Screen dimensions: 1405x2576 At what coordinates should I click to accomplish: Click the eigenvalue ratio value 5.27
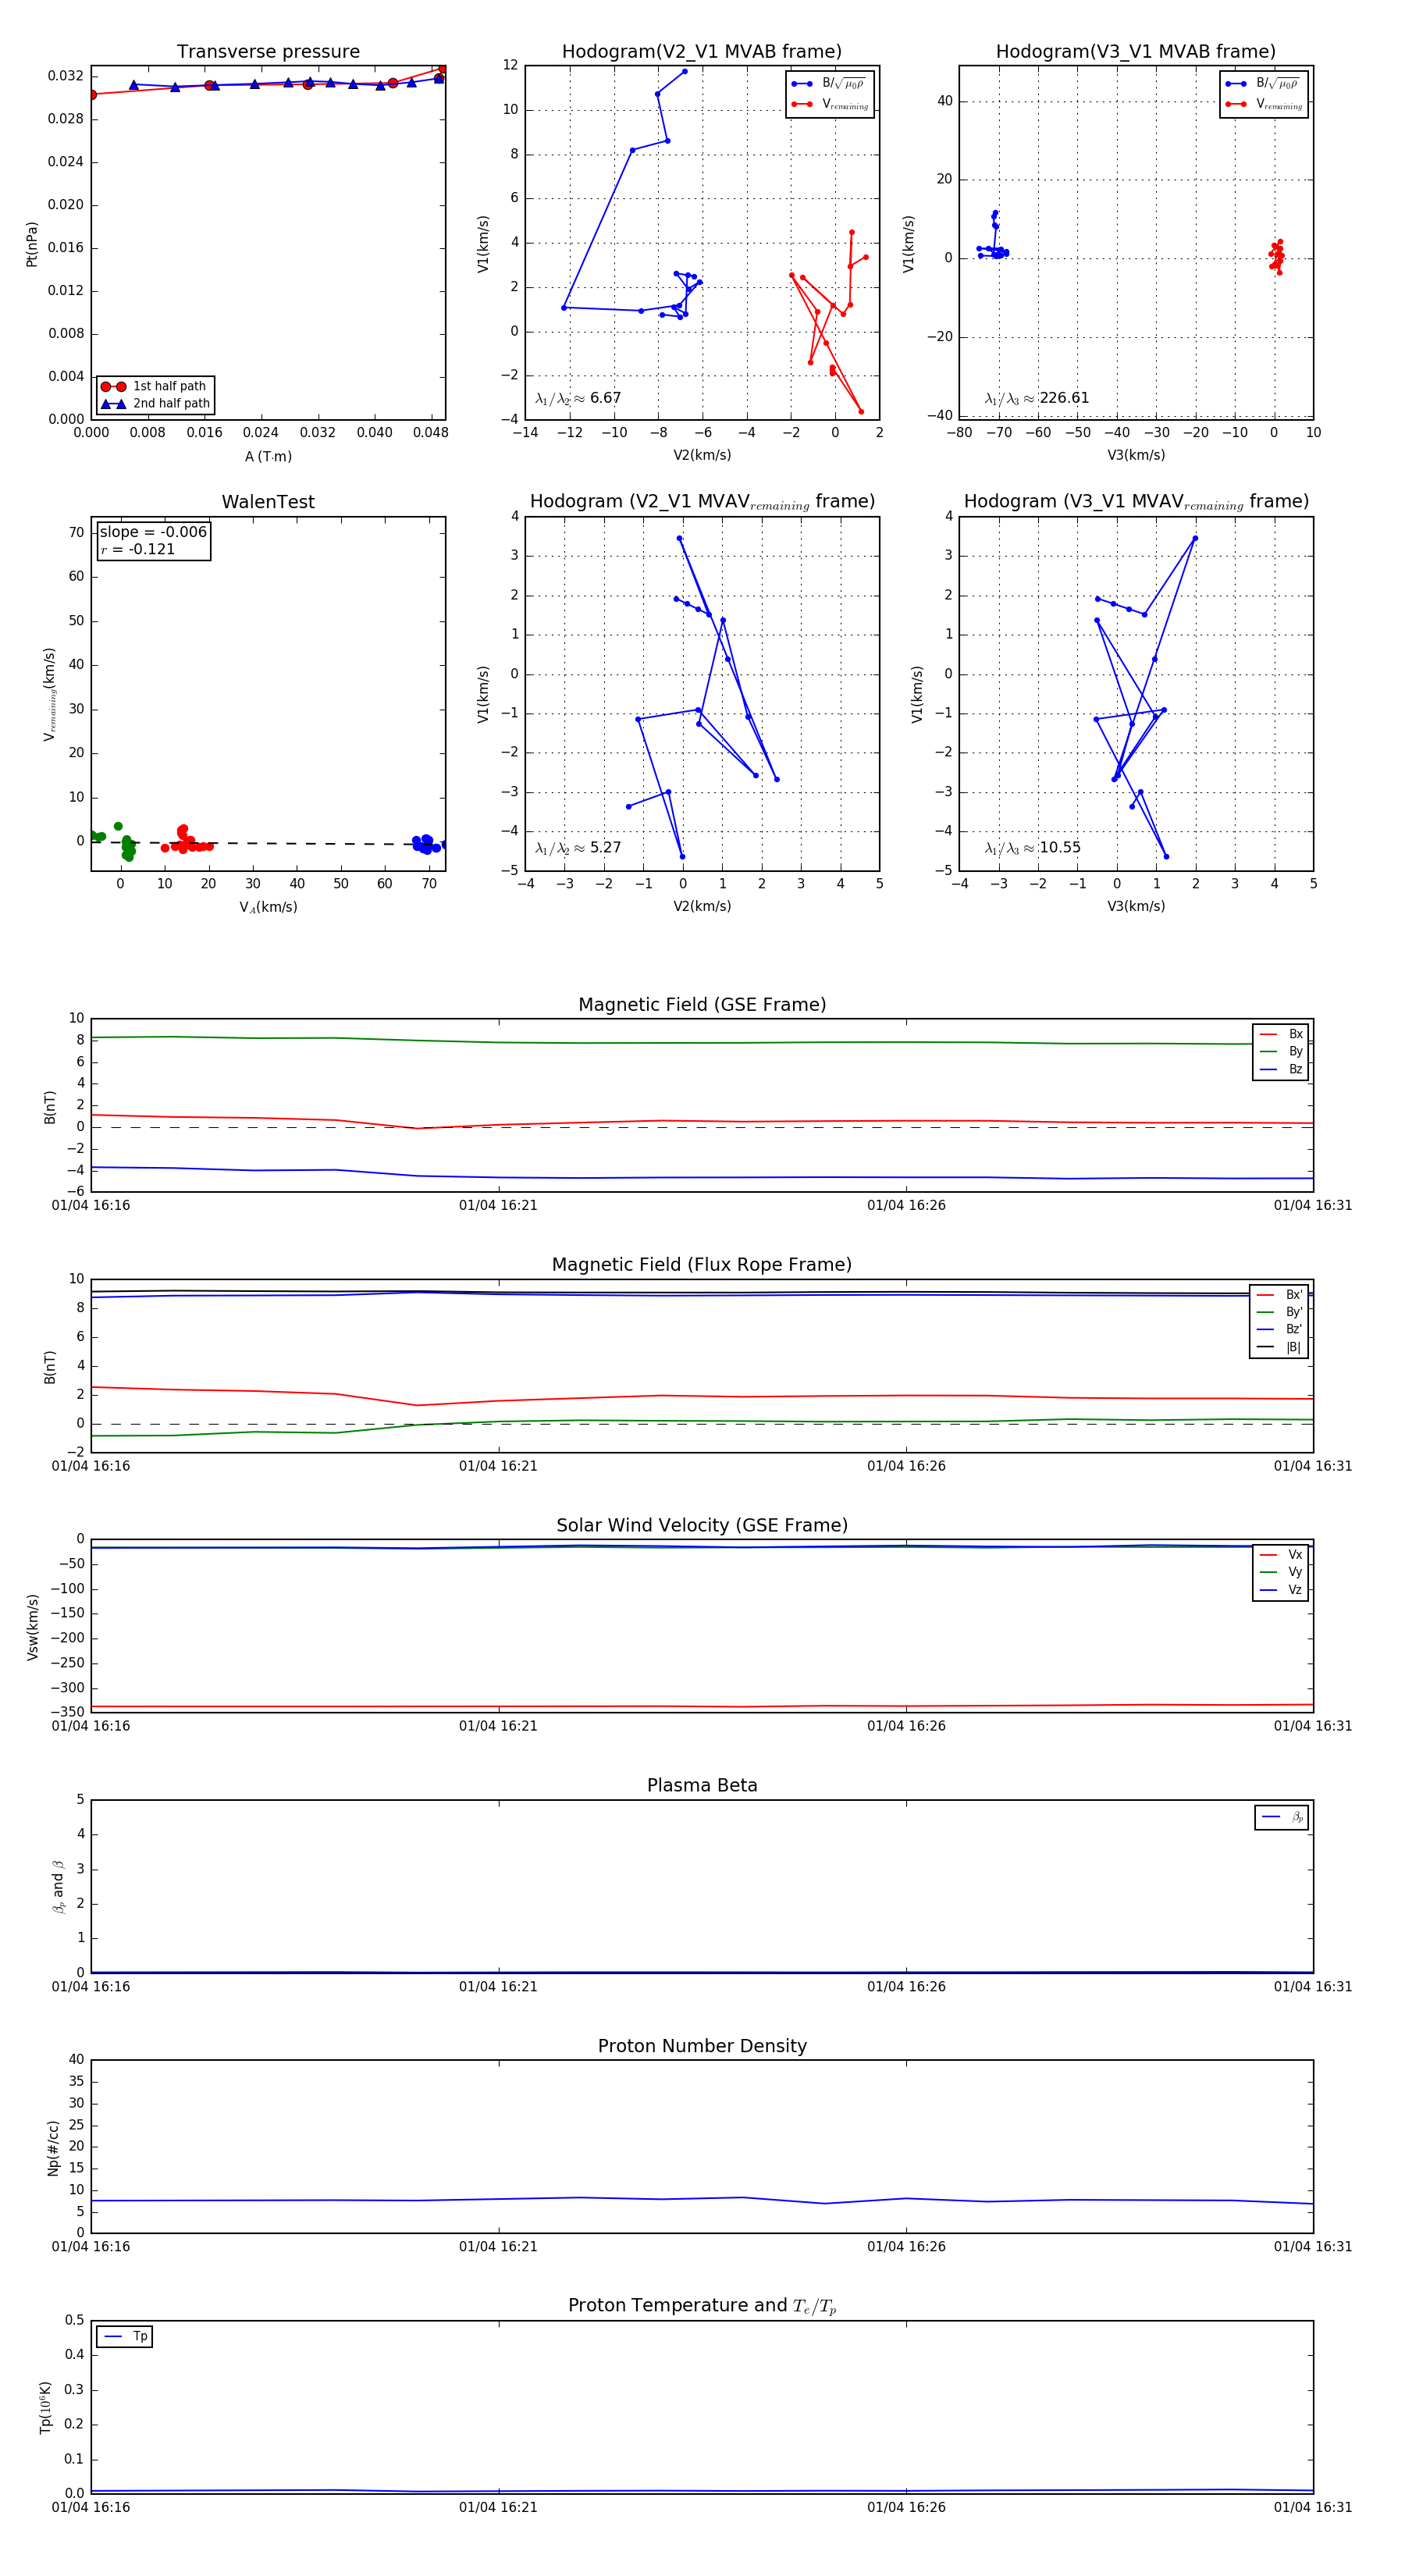point(605,848)
